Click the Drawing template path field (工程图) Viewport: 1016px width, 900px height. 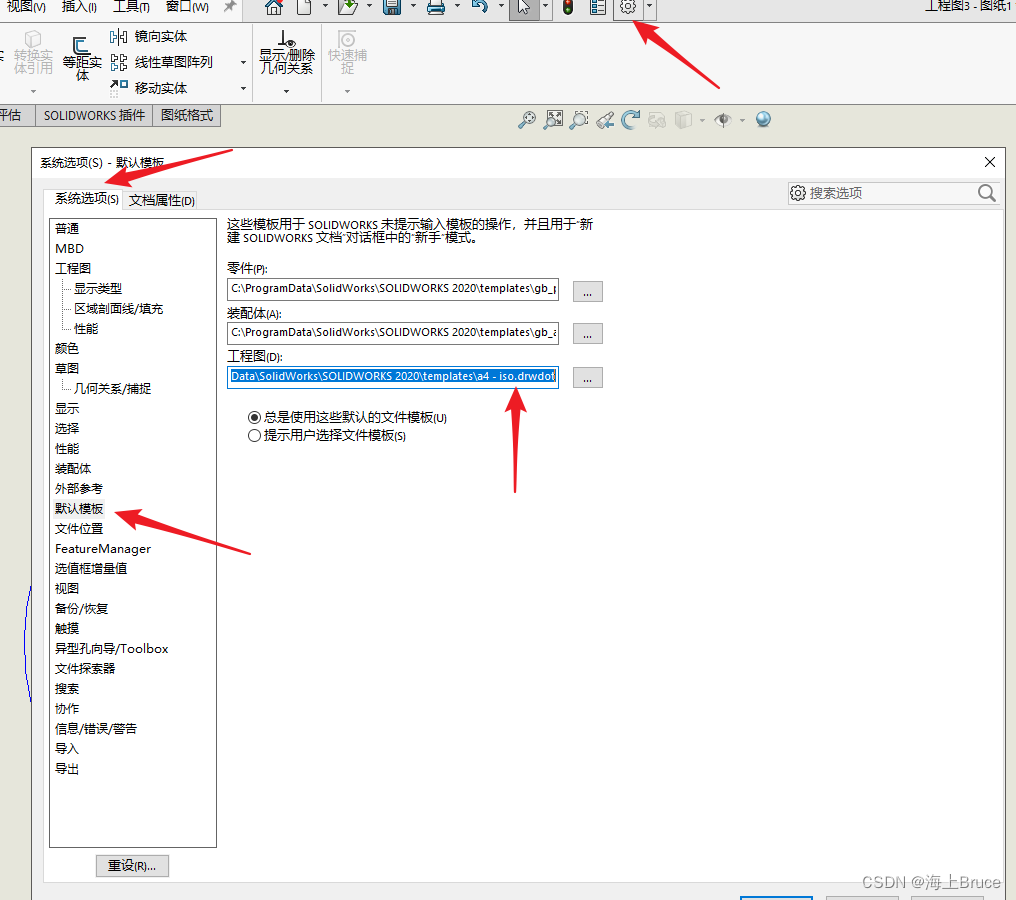tap(393, 377)
